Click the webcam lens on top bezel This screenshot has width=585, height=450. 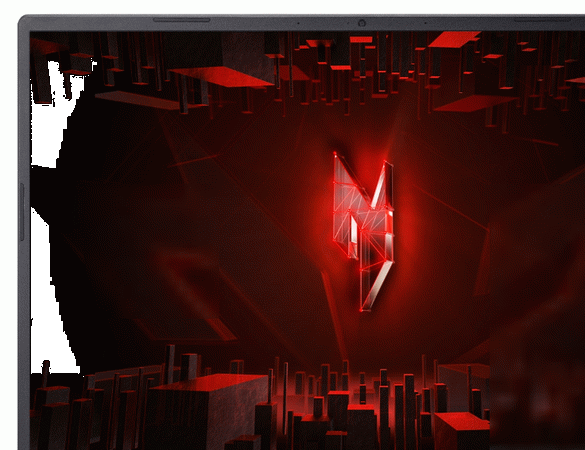point(361,23)
